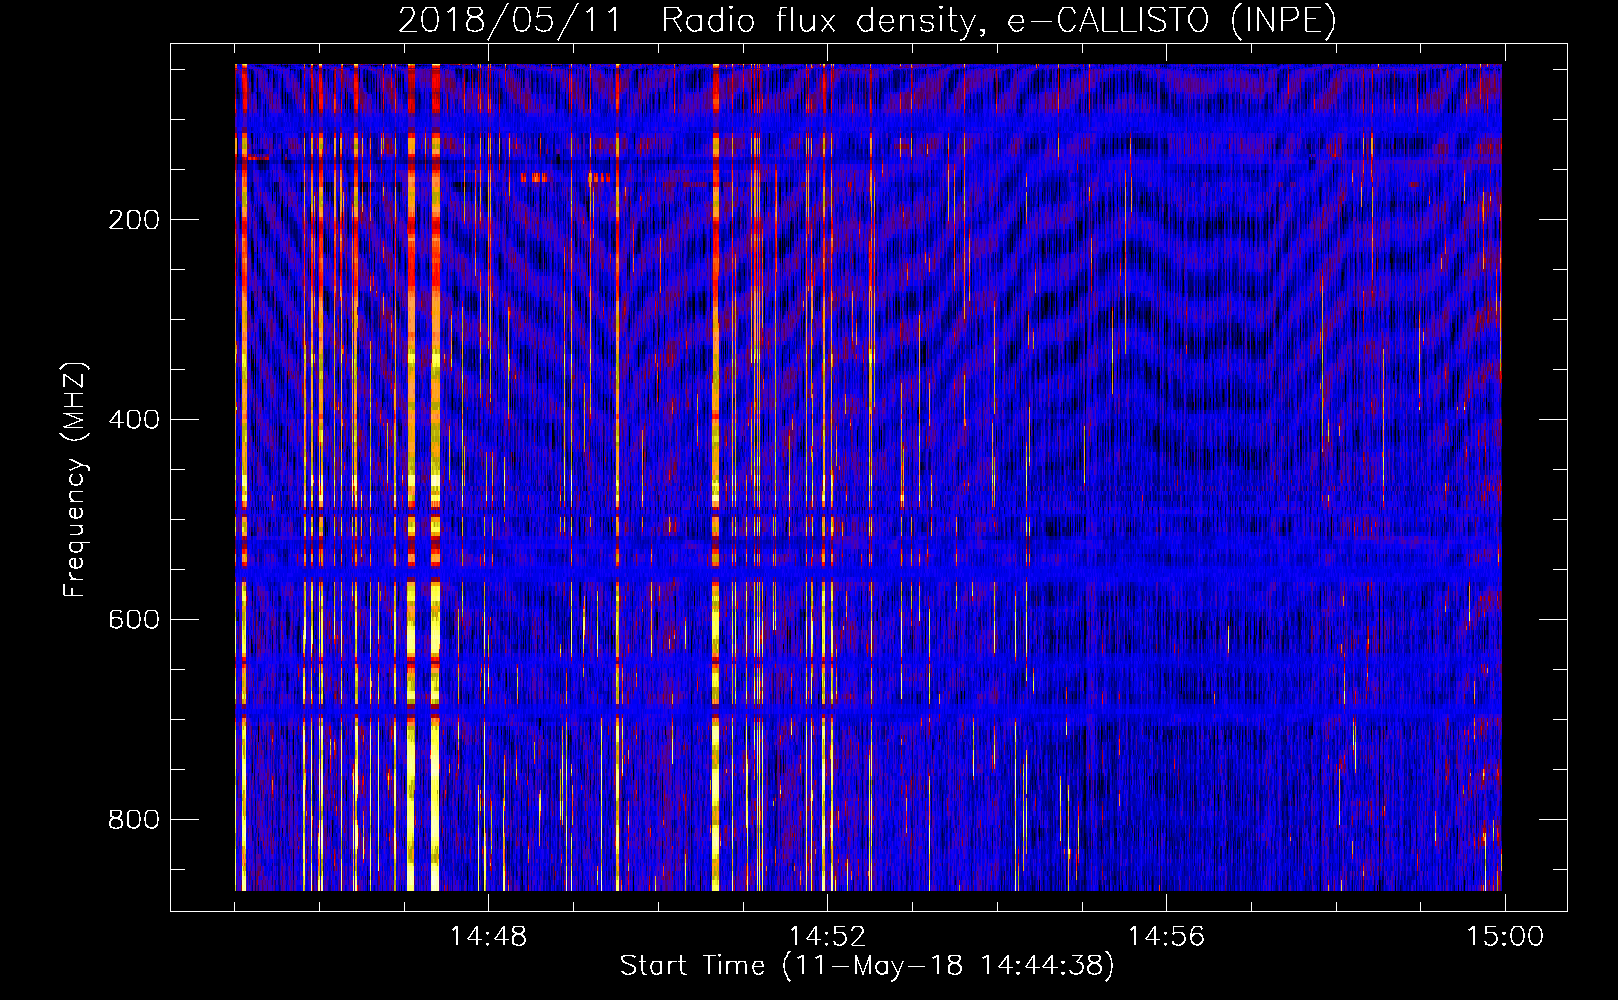Viewport: 1618px width, 1000px height.
Task: Click the 14:56 time tick label
Action: (x=1166, y=937)
